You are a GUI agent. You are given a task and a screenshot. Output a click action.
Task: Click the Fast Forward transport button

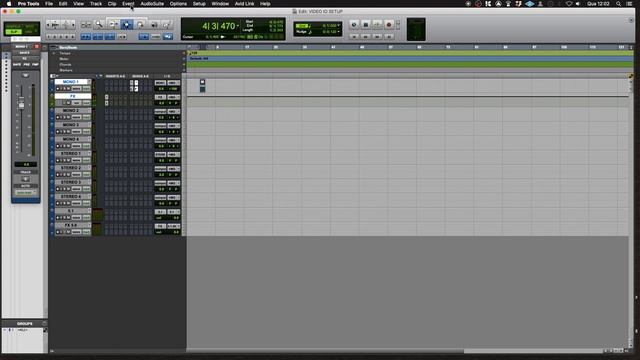(377, 37)
